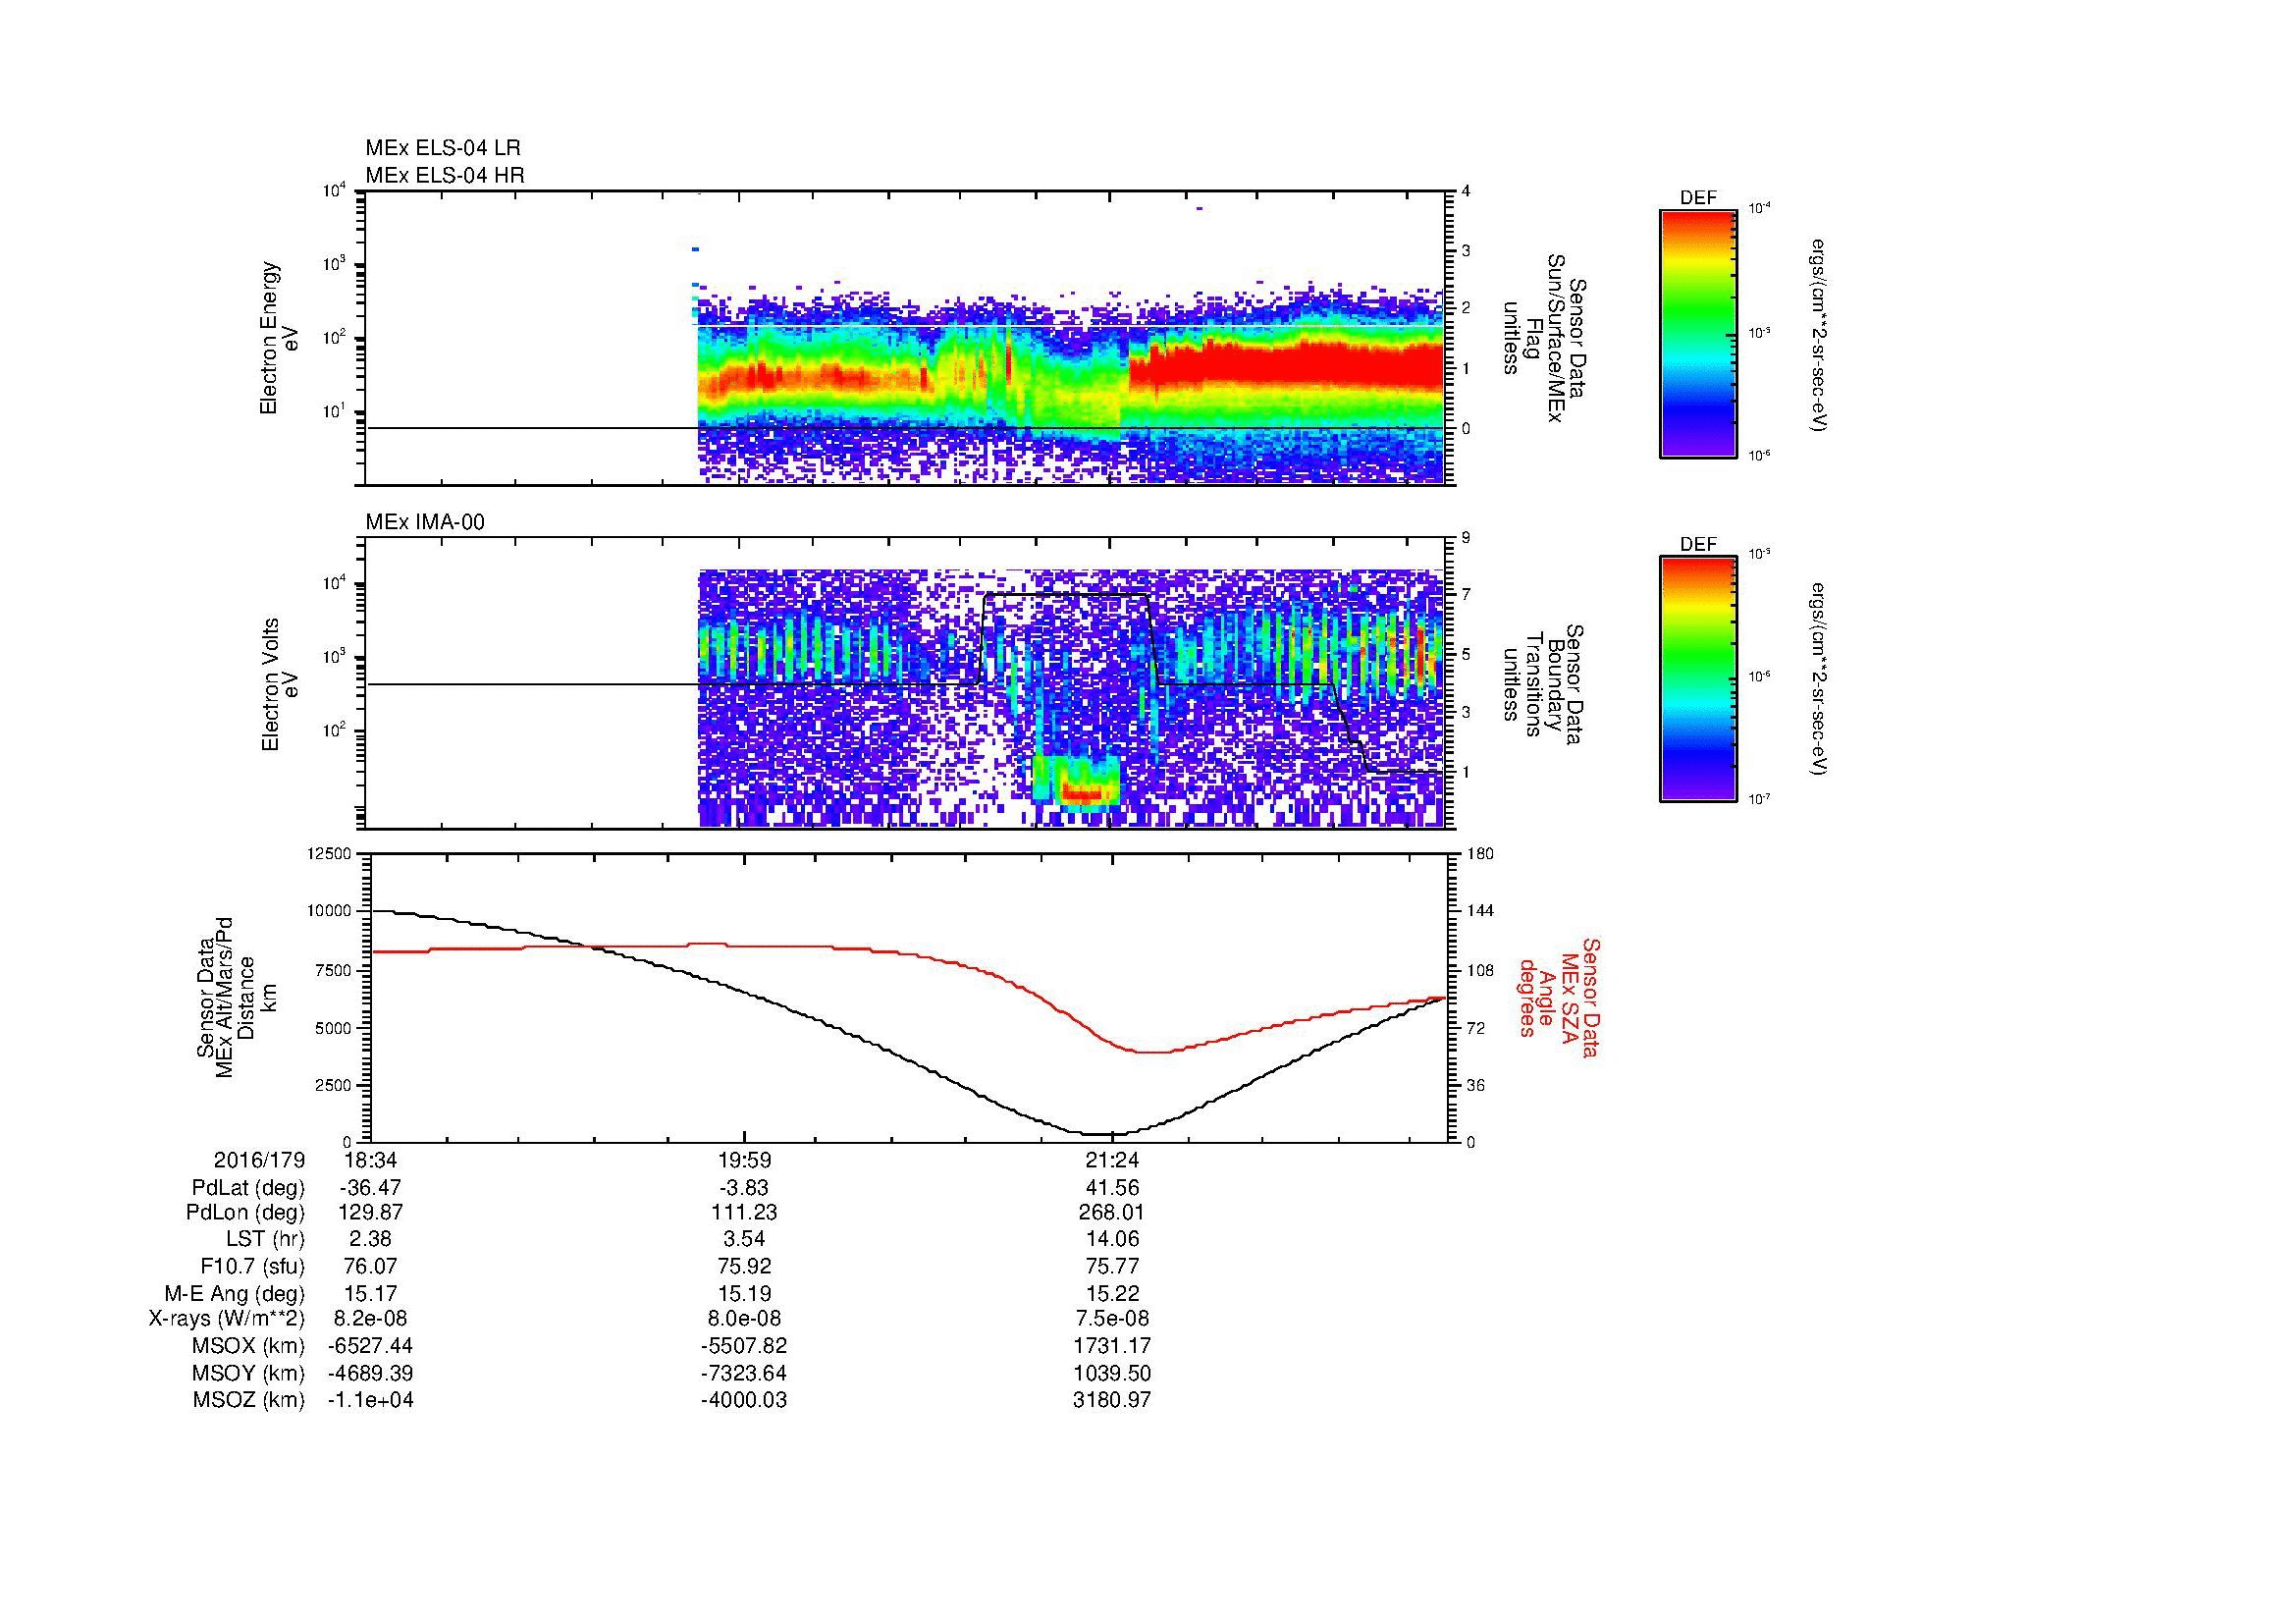The height and width of the screenshot is (1623, 2296).
Task: Select the 'PdLon (deg)' row label
Action: tap(247, 1213)
